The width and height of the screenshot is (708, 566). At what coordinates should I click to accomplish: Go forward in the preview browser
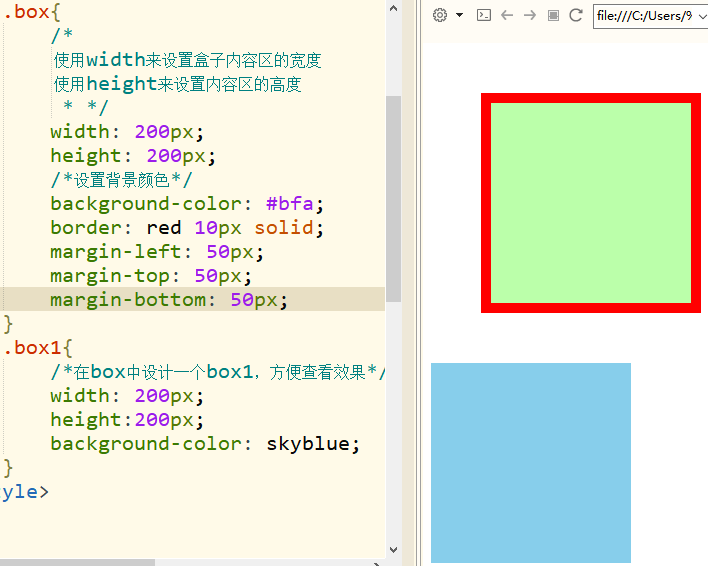point(530,15)
